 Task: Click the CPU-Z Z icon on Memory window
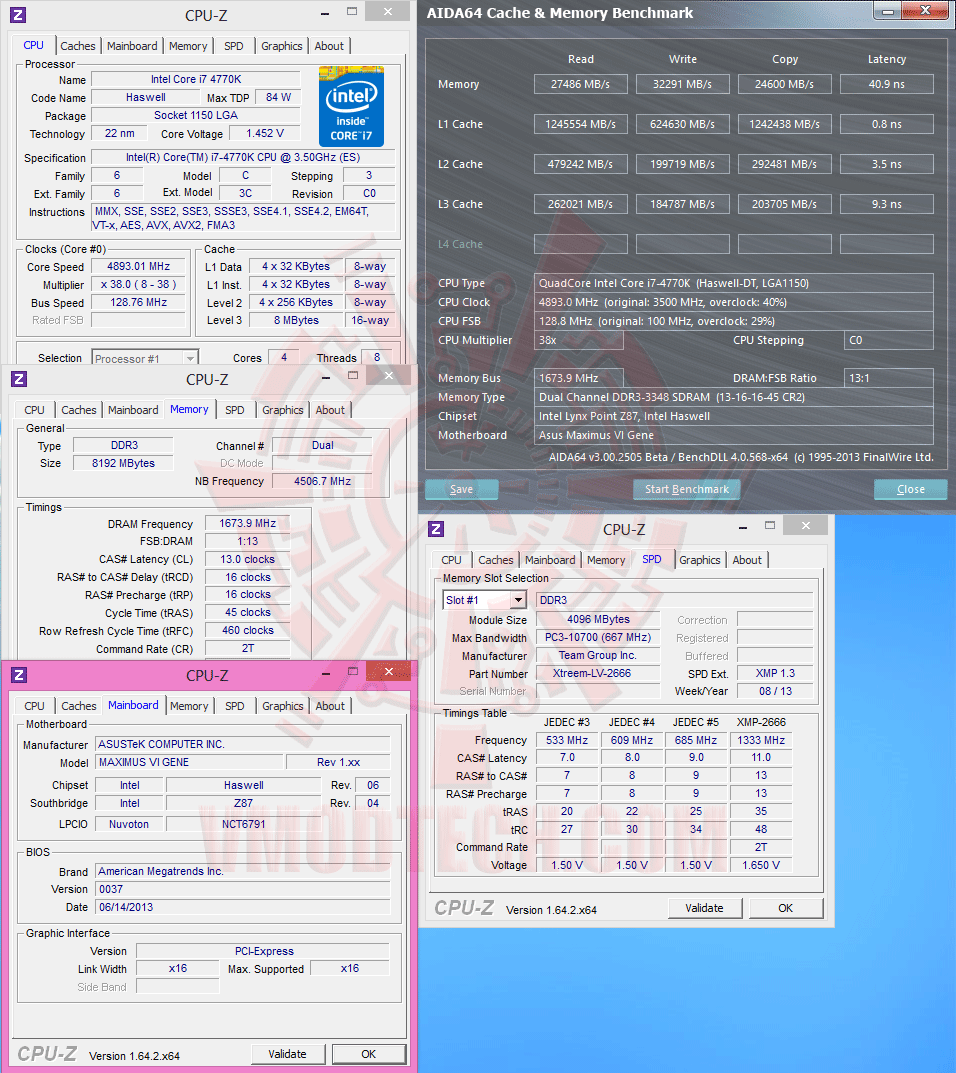point(18,379)
